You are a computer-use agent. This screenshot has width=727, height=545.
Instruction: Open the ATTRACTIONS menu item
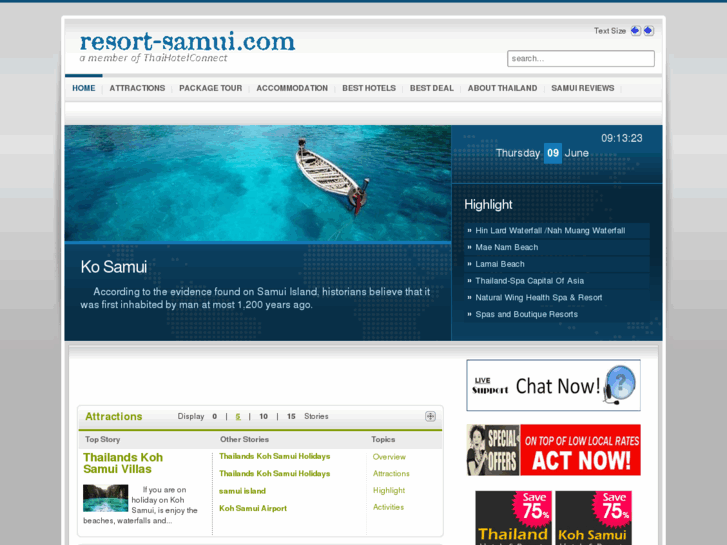pyautogui.click(x=137, y=88)
